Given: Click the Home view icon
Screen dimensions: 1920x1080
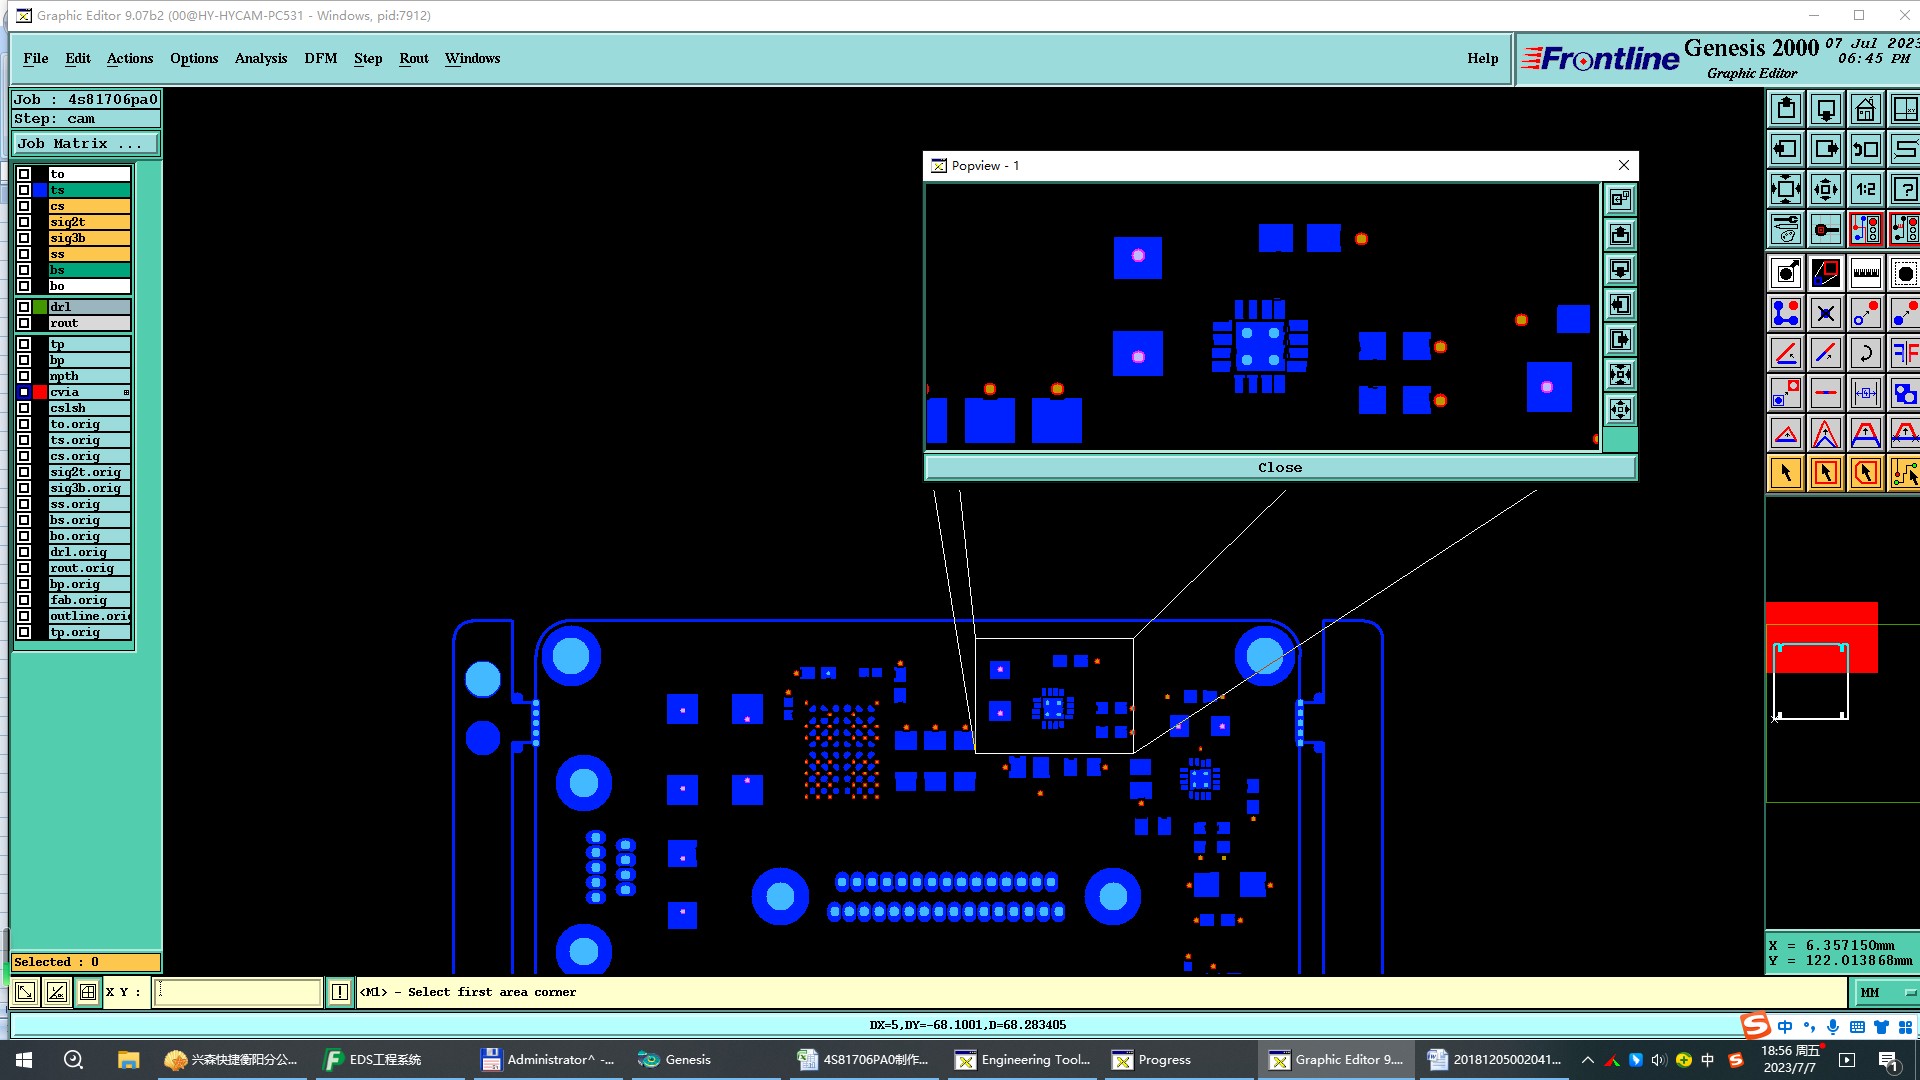Looking at the screenshot, I should [1865, 109].
